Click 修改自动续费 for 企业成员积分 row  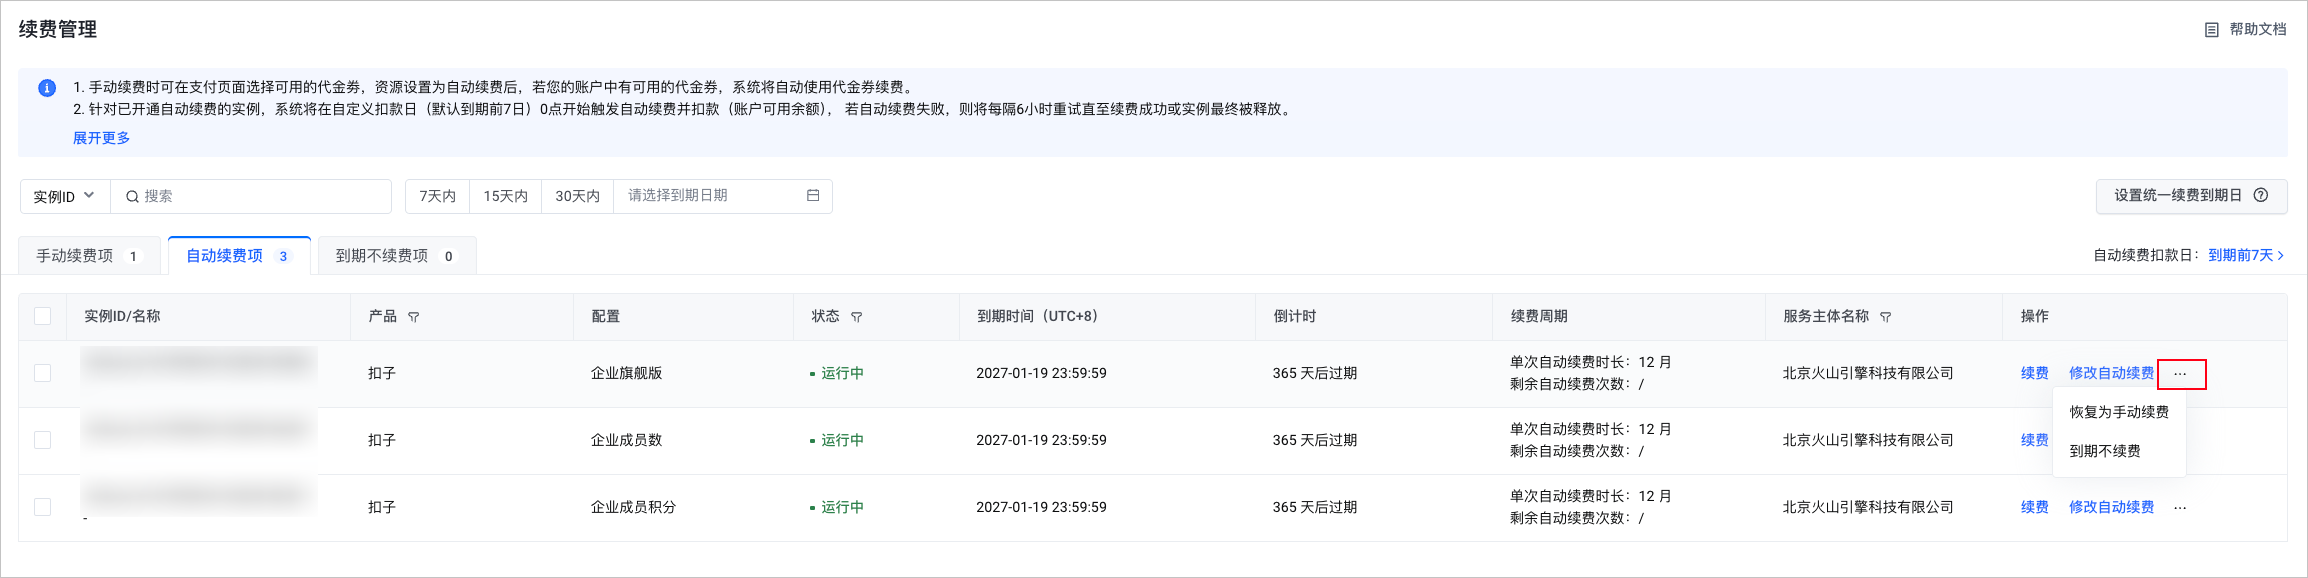(x=2111, y=507)
